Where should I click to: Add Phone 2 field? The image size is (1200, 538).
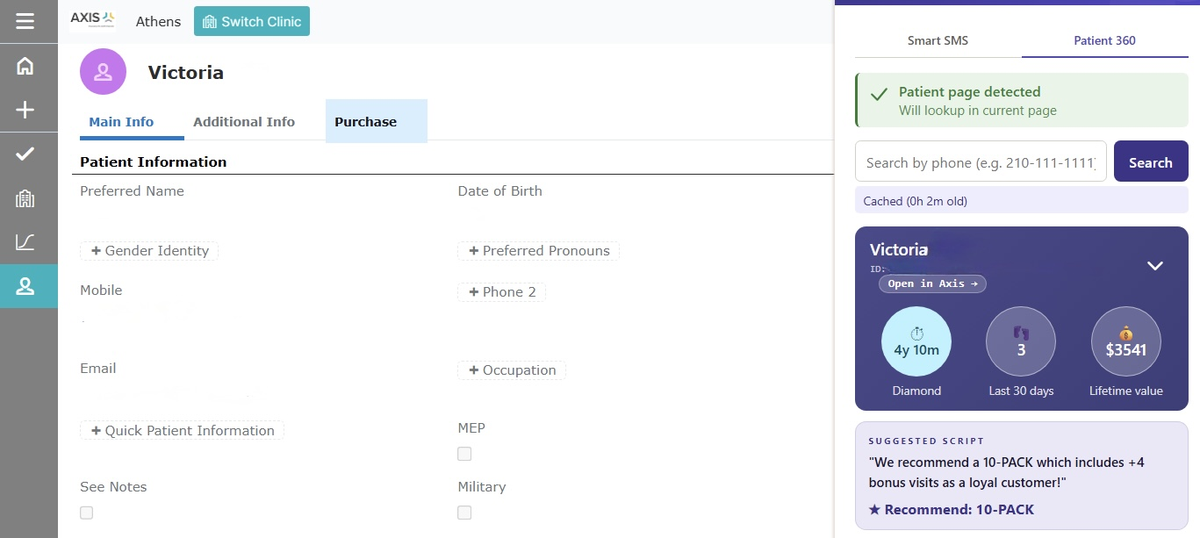502,292
